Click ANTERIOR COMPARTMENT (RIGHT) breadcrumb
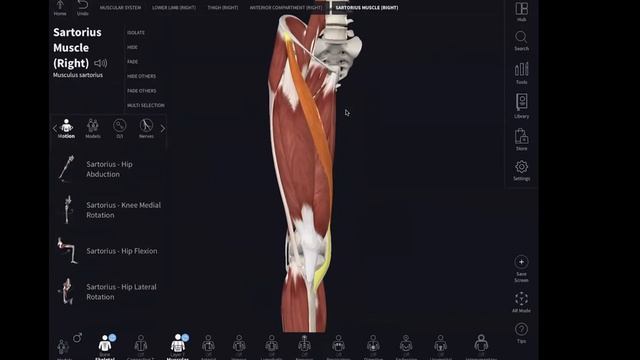The height and width of the screenshot is (360, 640). pos(286,8)
